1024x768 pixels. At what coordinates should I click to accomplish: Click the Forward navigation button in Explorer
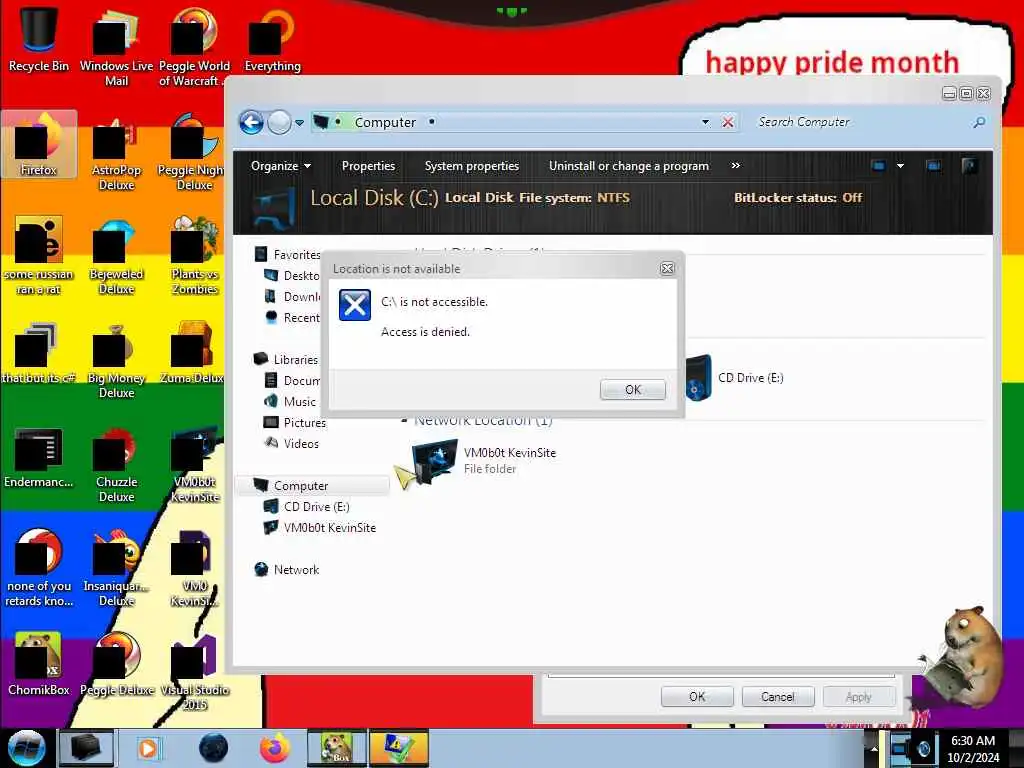click(280, 122)
